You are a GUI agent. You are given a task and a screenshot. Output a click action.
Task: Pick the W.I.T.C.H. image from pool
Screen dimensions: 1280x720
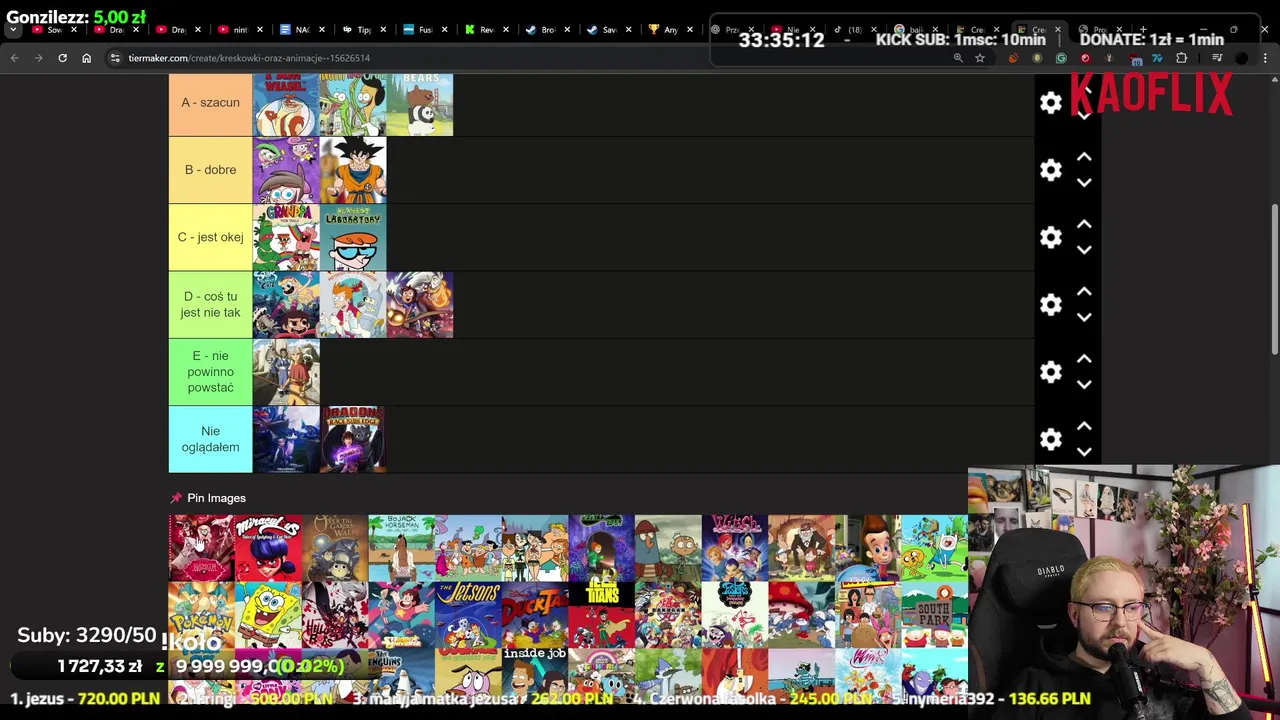click(735, 548)
